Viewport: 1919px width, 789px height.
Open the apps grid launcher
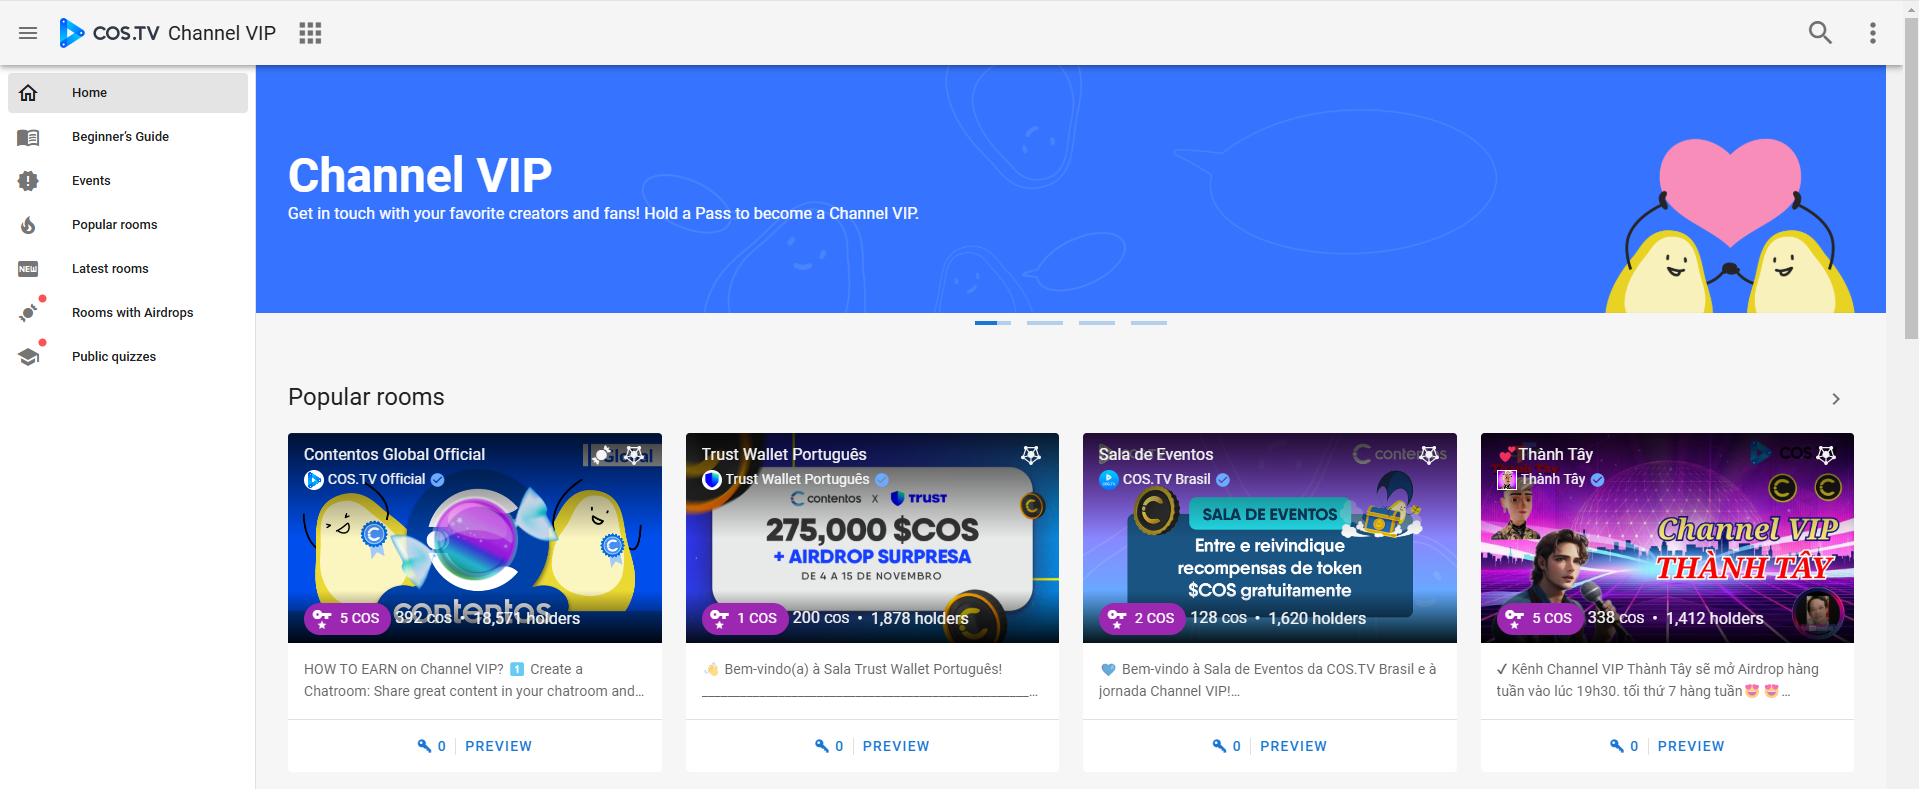pos(310,33)
